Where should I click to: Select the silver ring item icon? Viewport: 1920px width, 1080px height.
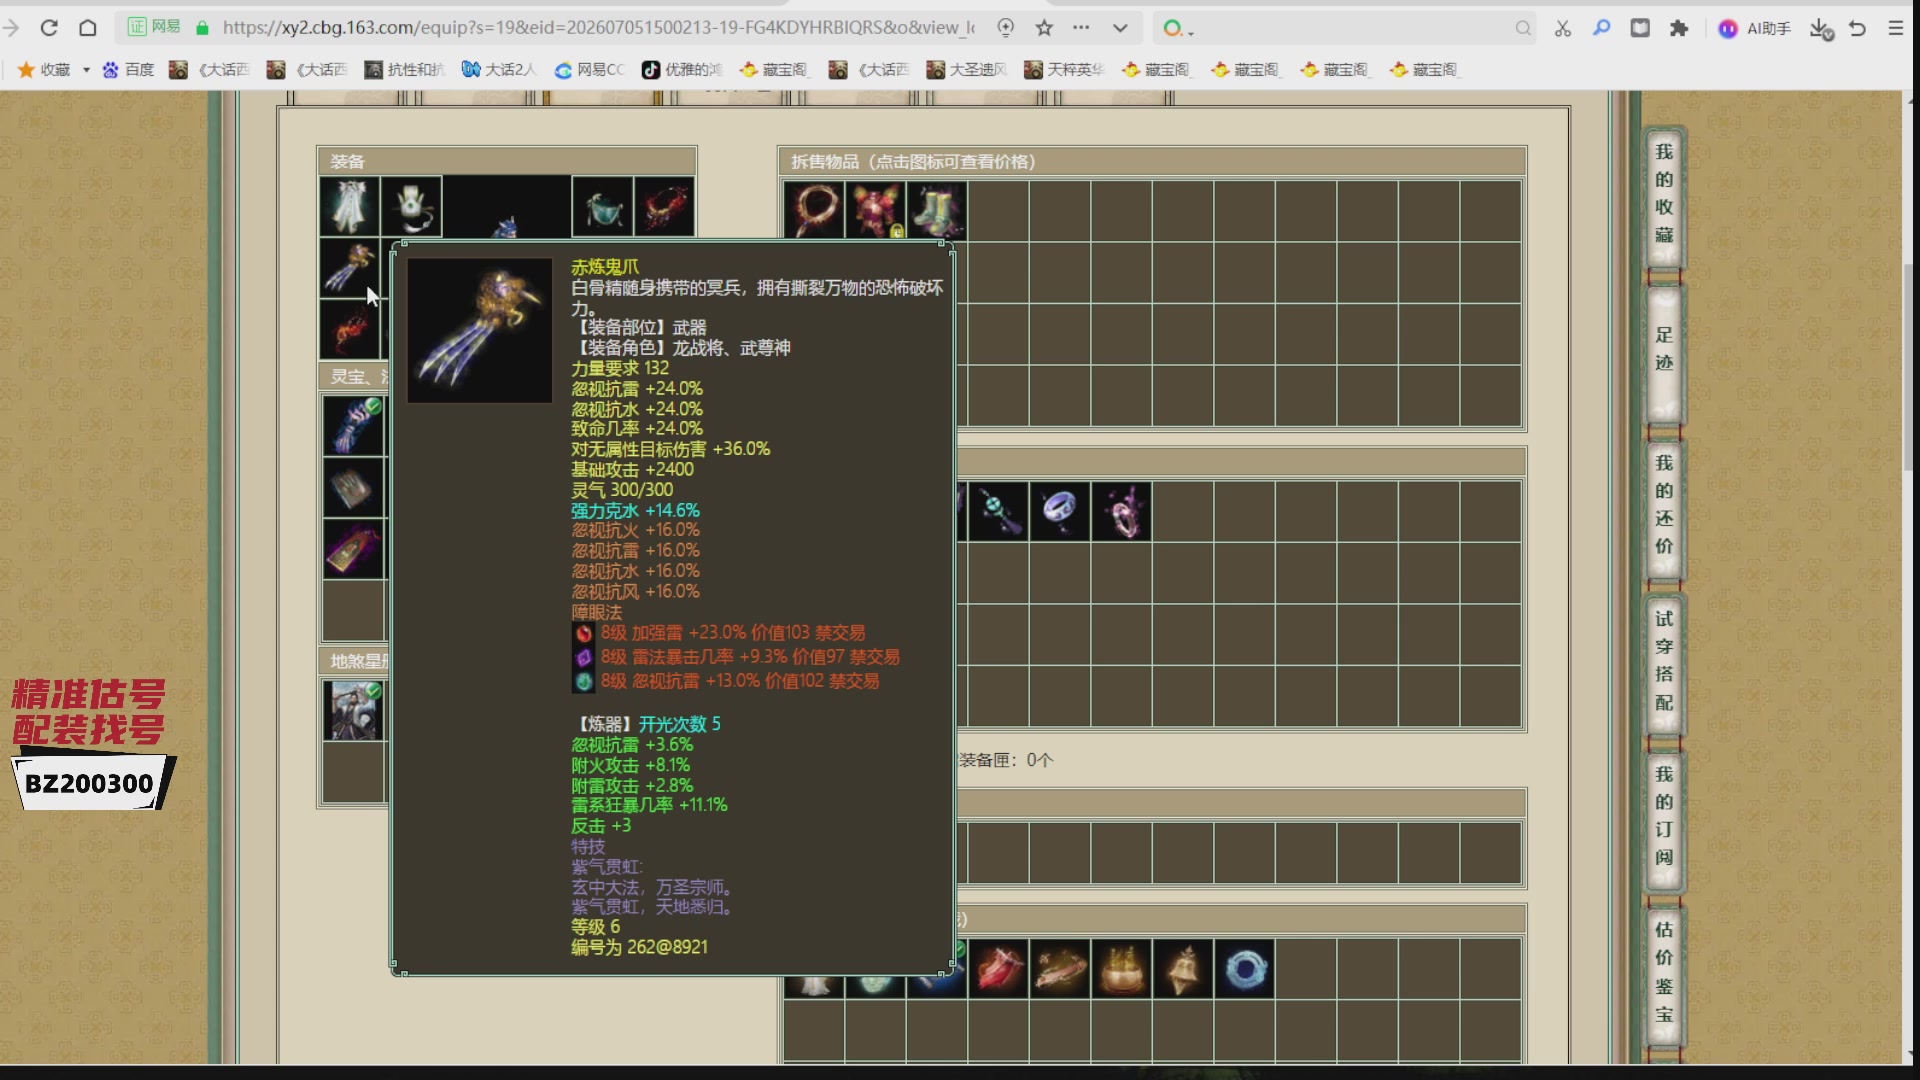pyautogui.click(x=1059, y=511)
